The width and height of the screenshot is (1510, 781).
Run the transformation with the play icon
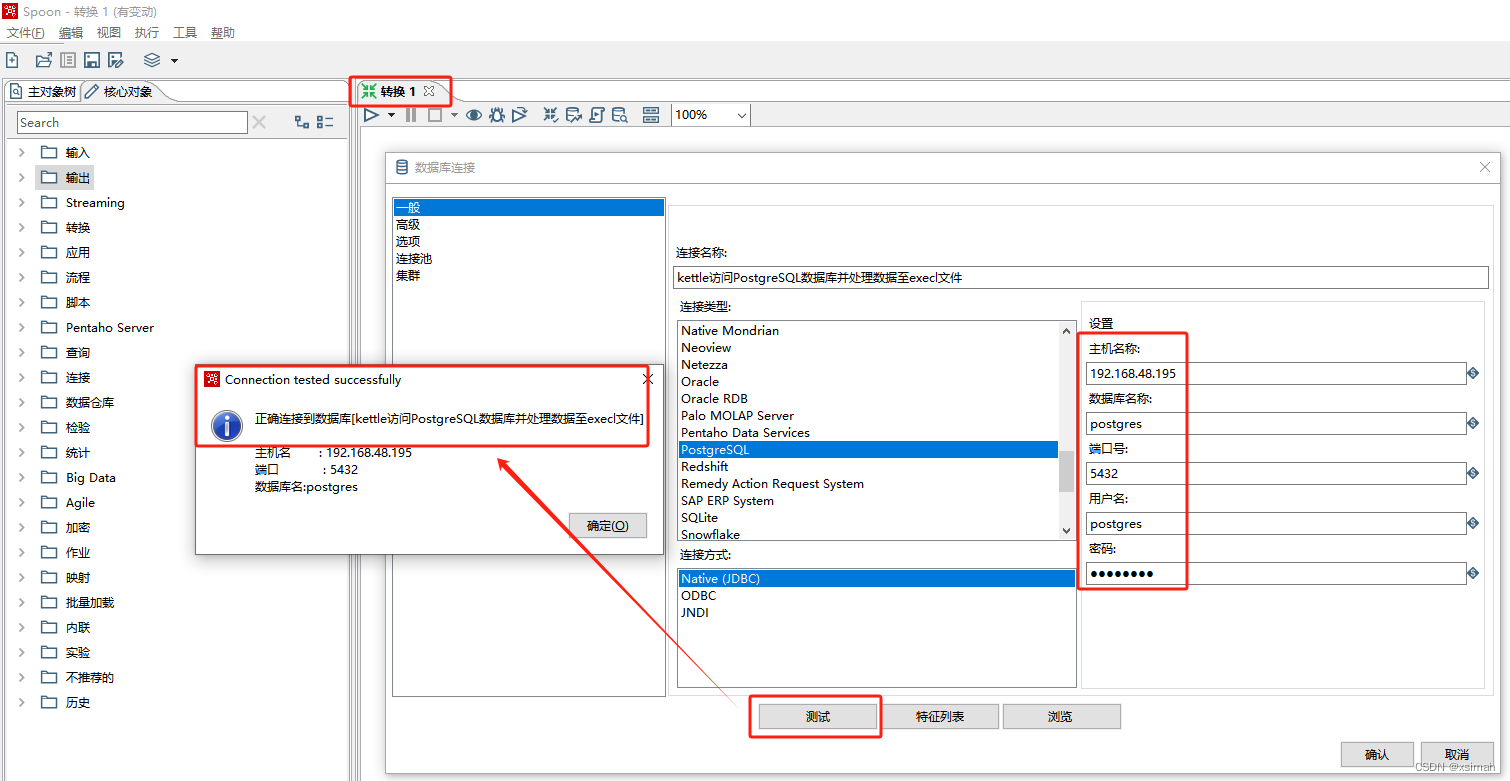coord(371,114)
